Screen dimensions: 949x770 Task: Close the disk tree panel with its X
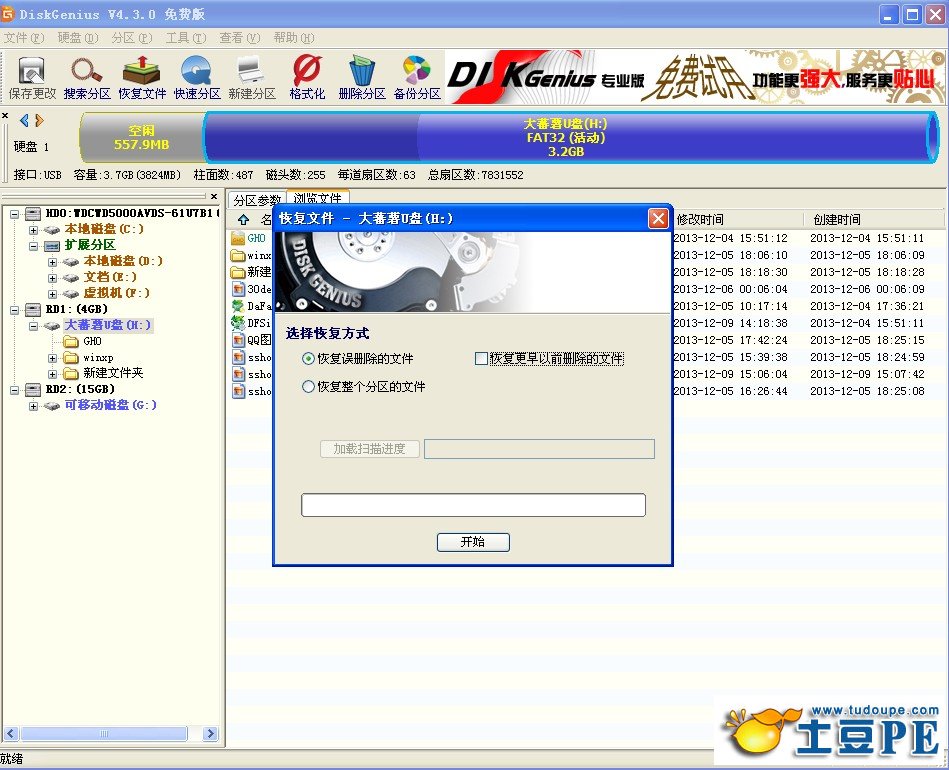(214, 196)
